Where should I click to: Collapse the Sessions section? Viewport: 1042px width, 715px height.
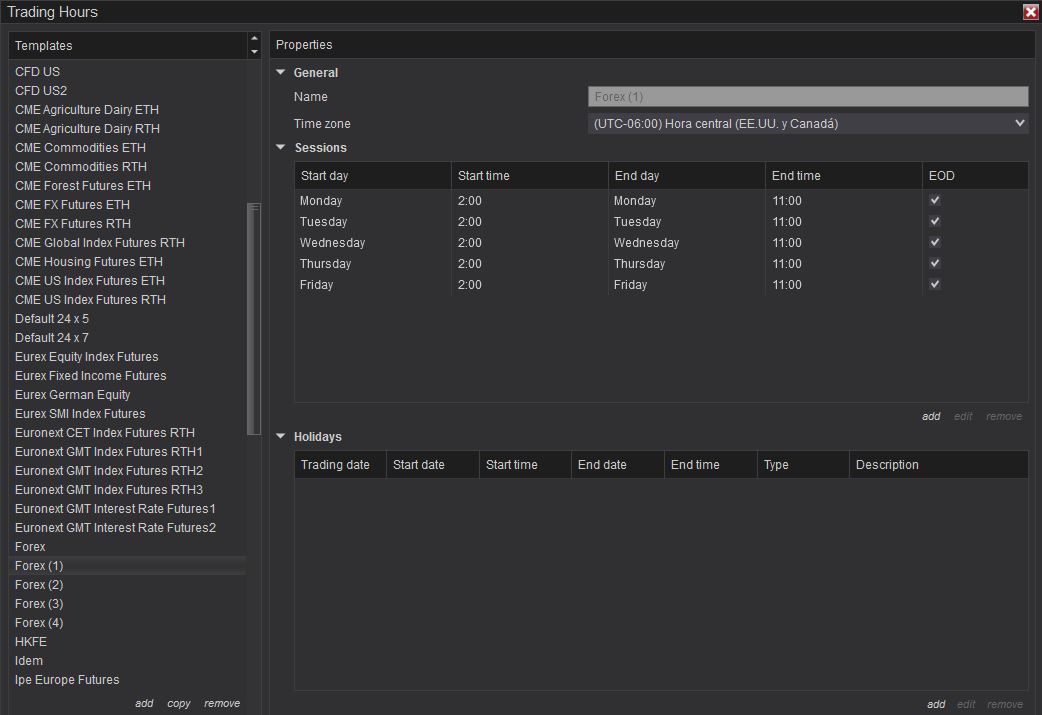point(281,148)
